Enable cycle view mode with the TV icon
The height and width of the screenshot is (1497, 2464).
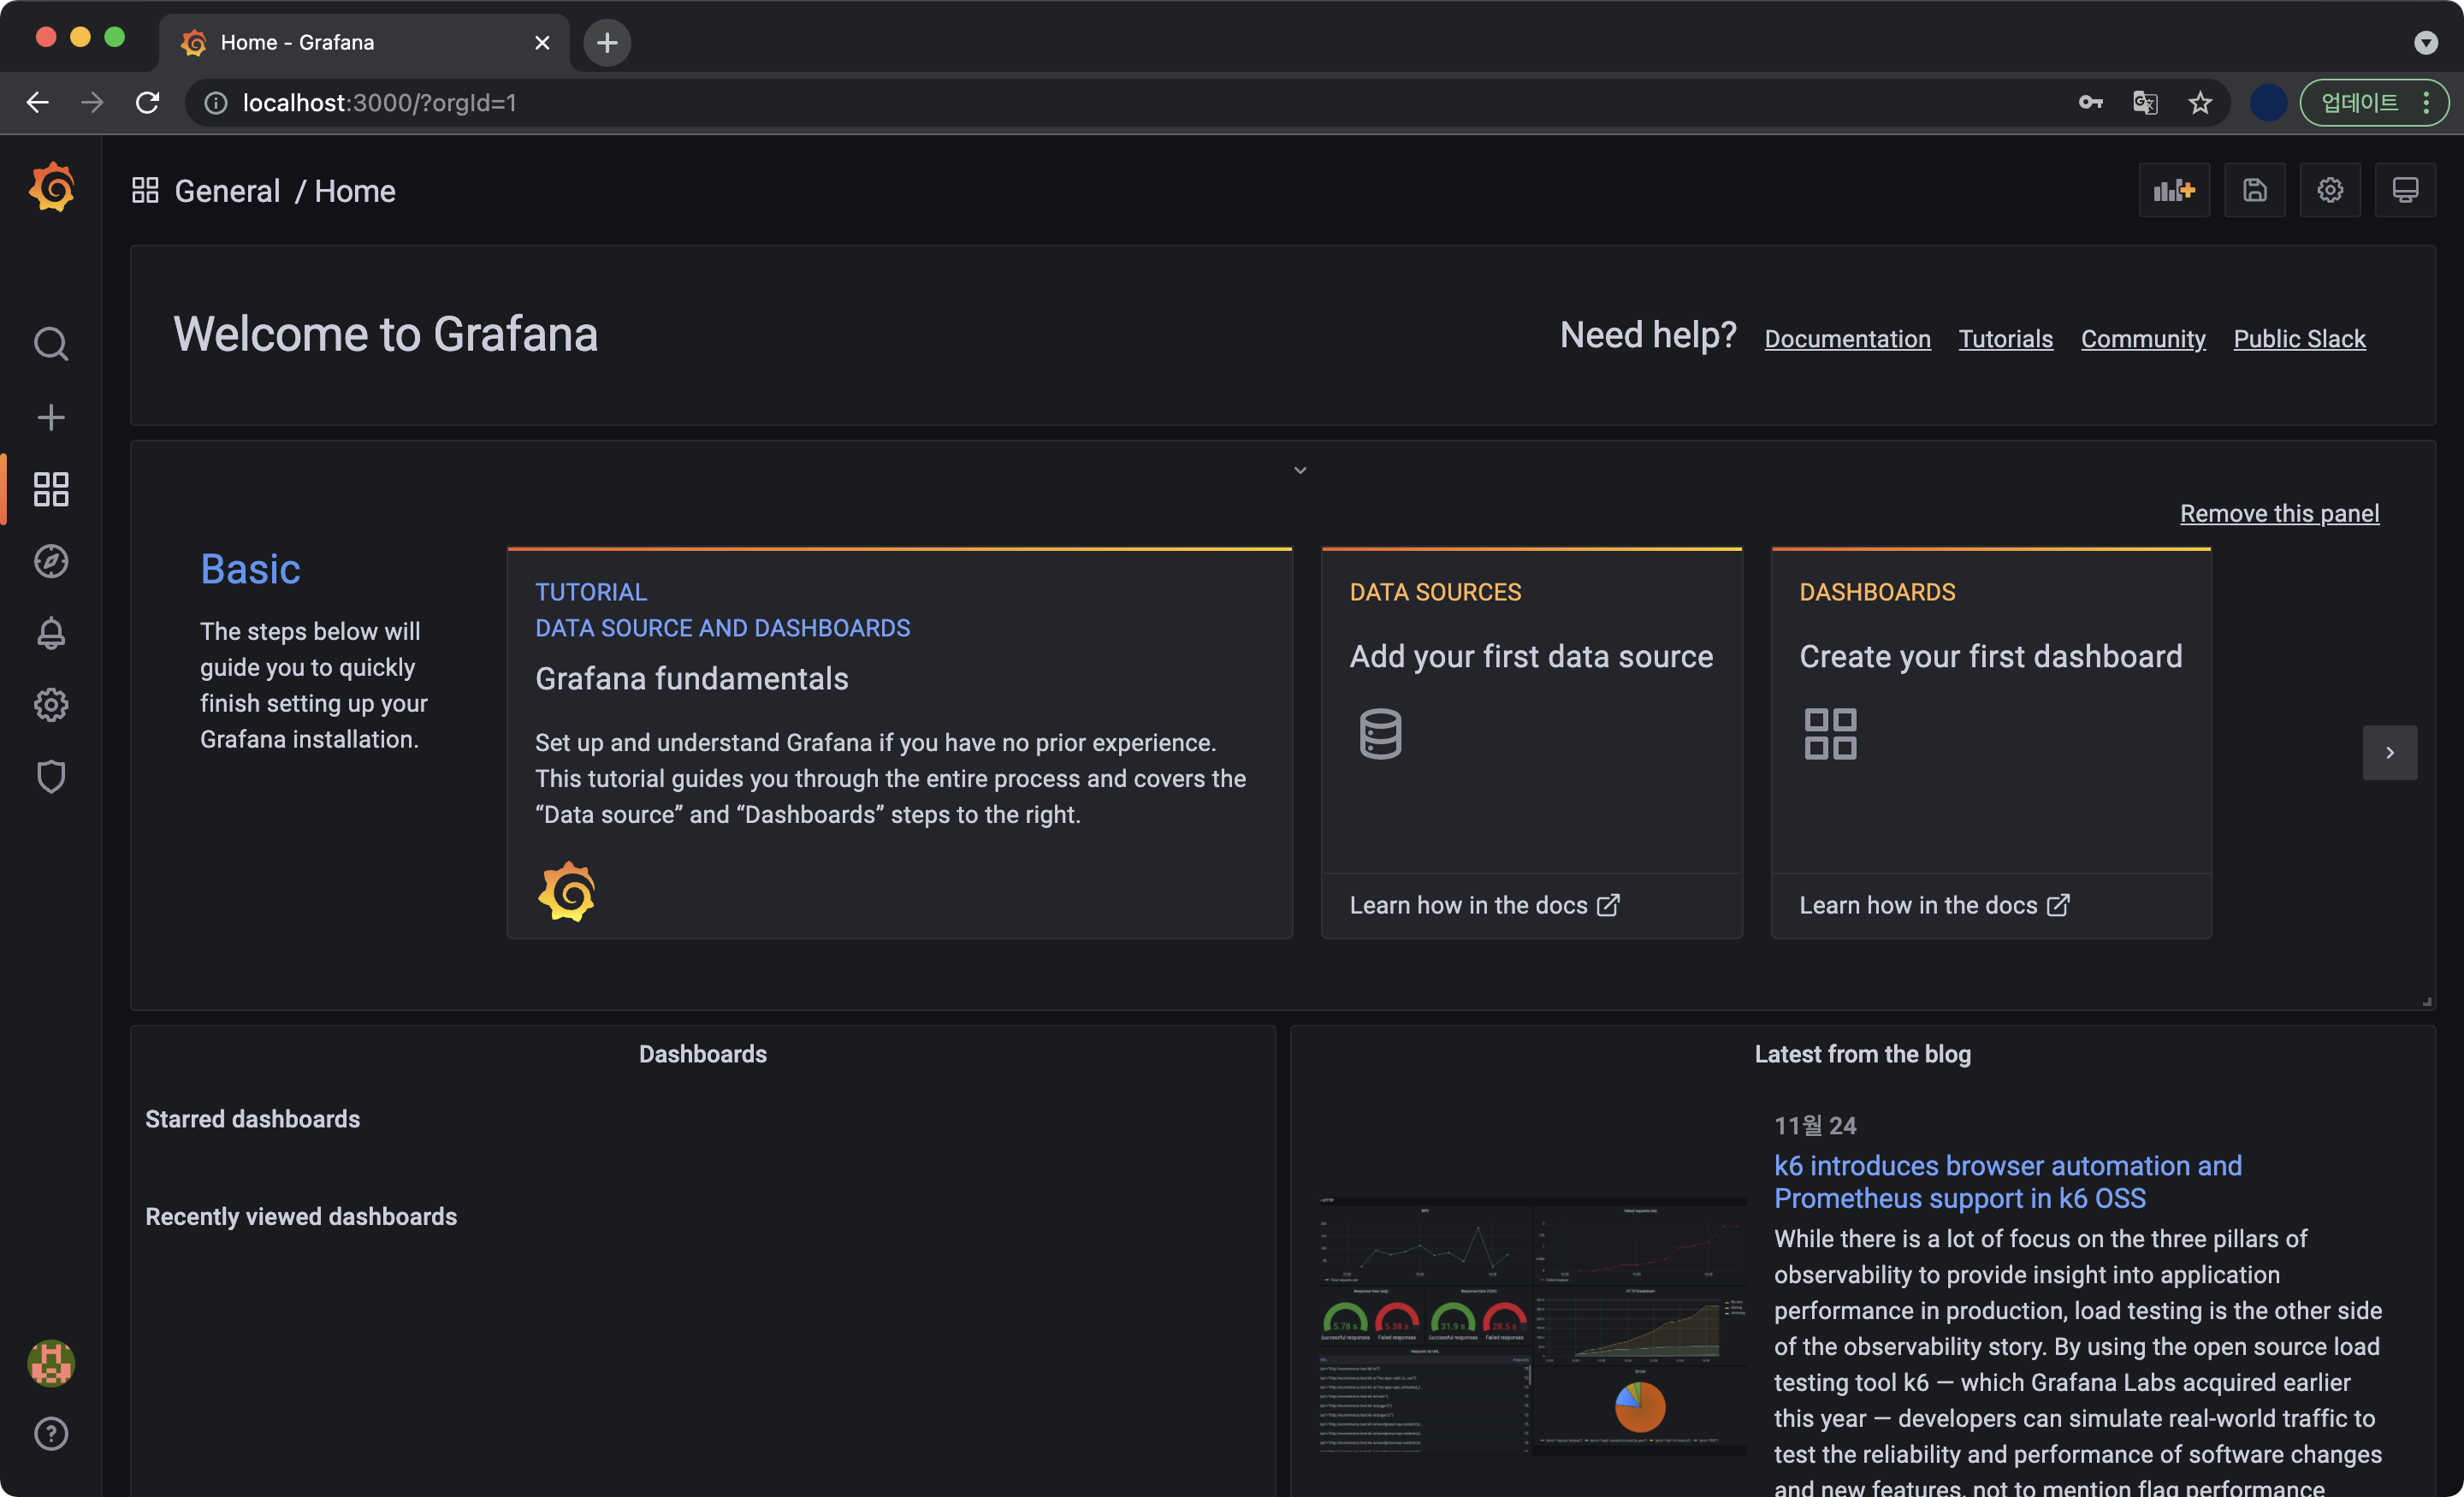click(x=2405, y=190)
